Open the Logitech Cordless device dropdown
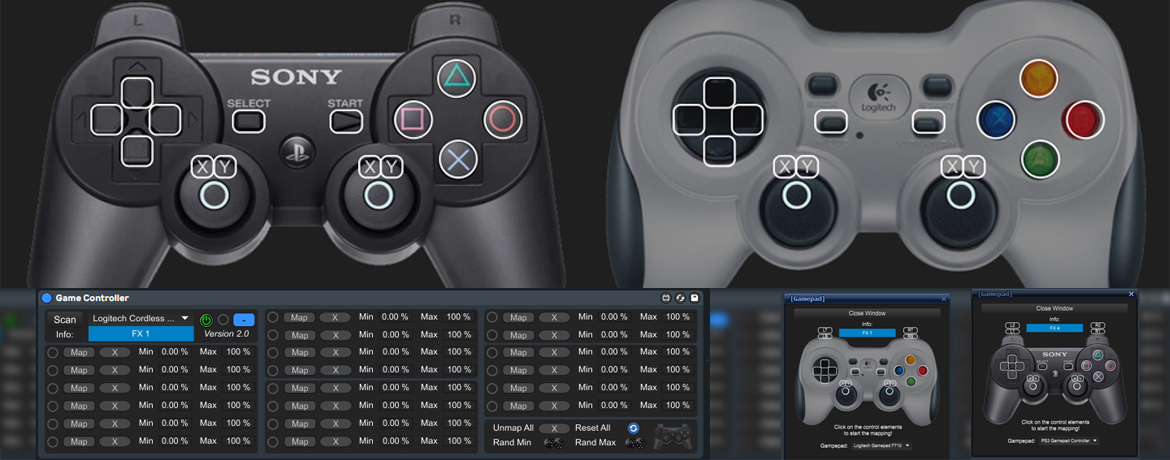Viewport: 1170px width, 460px height. point(140,318)
